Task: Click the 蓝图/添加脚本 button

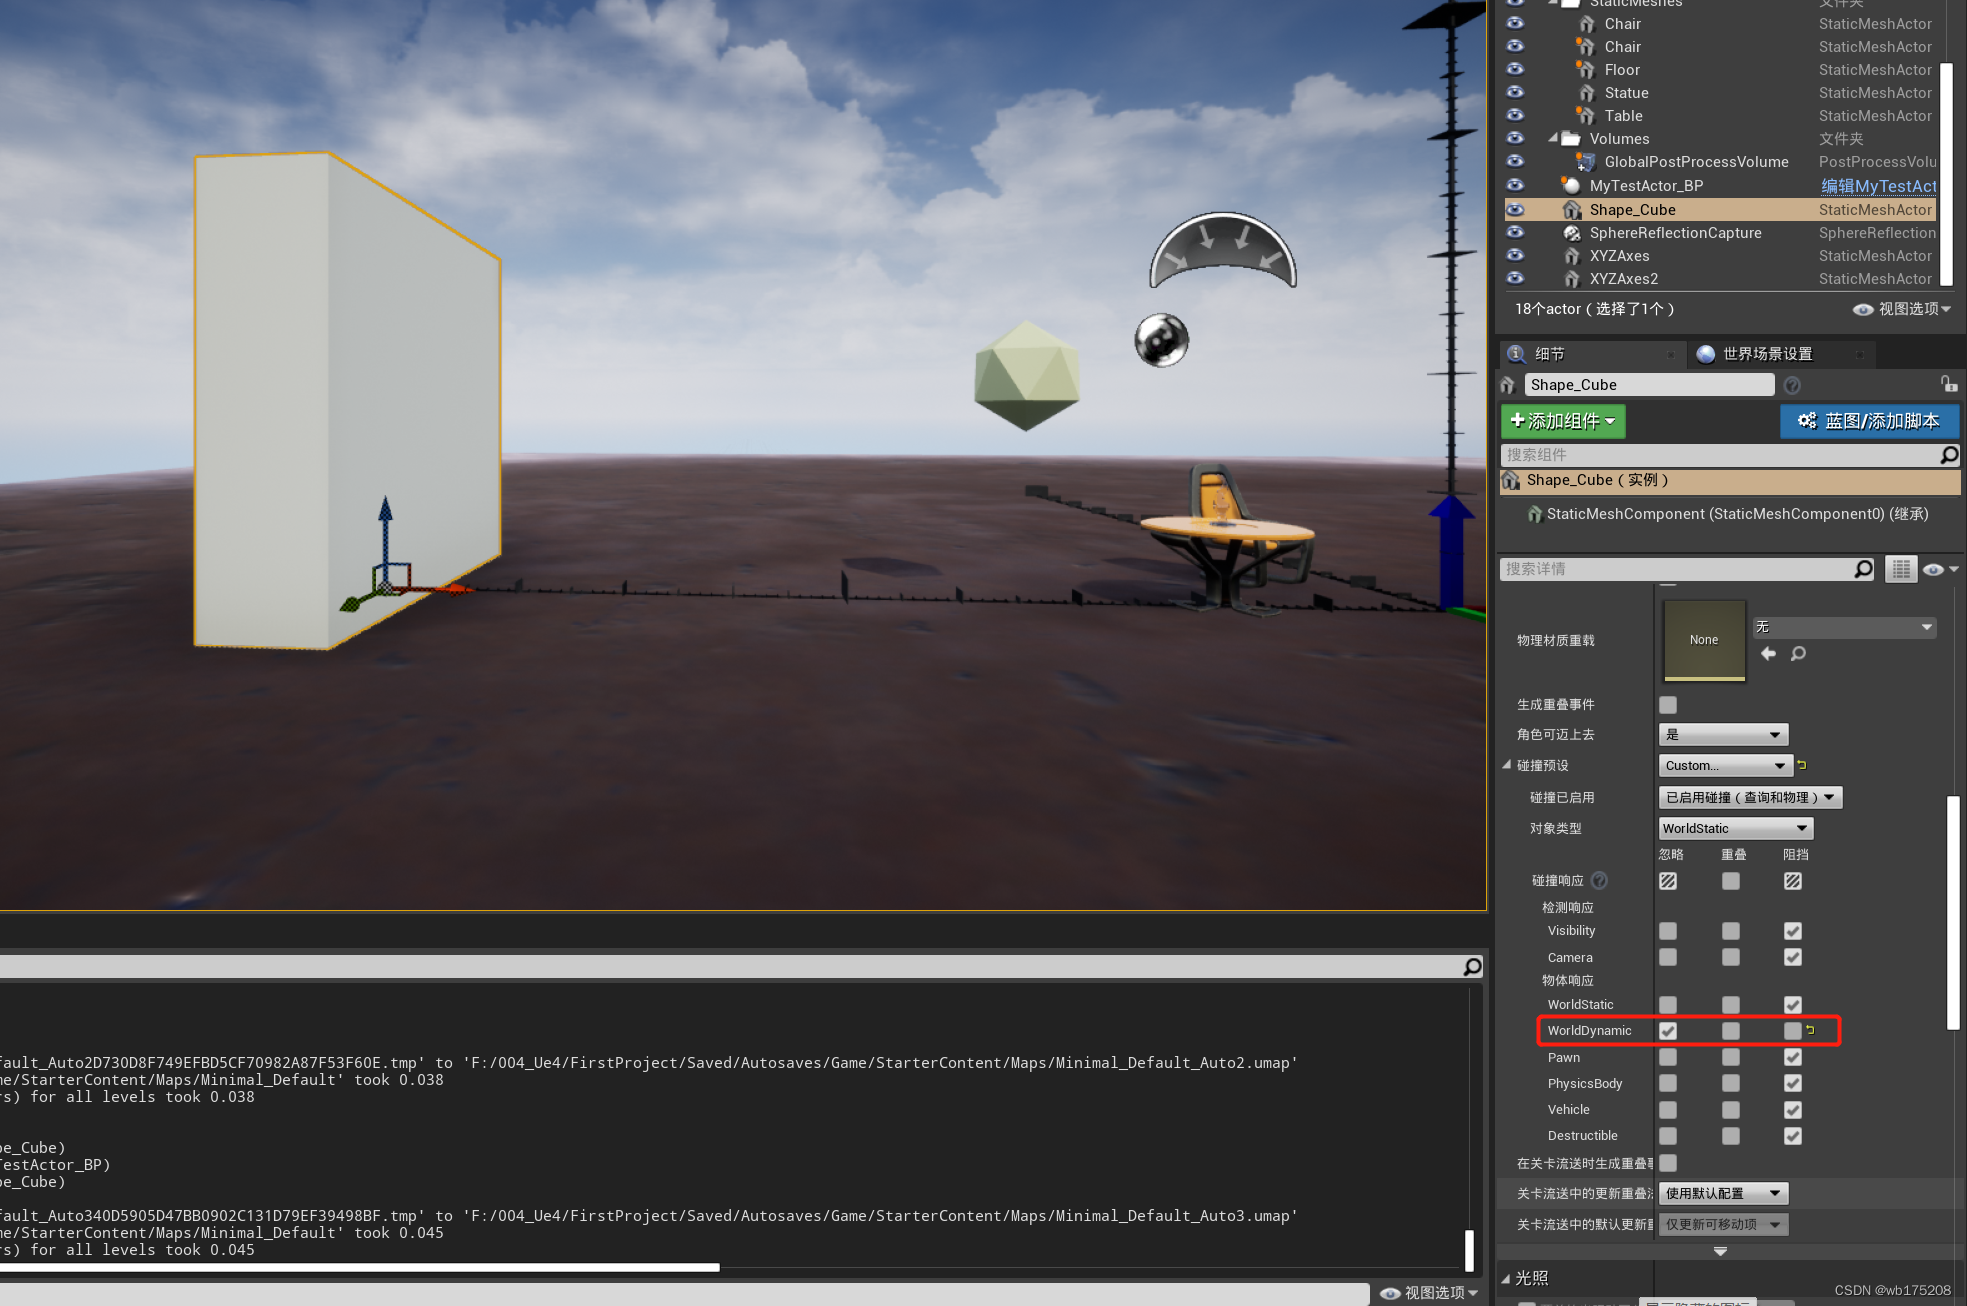Action: coord(1869,421)
